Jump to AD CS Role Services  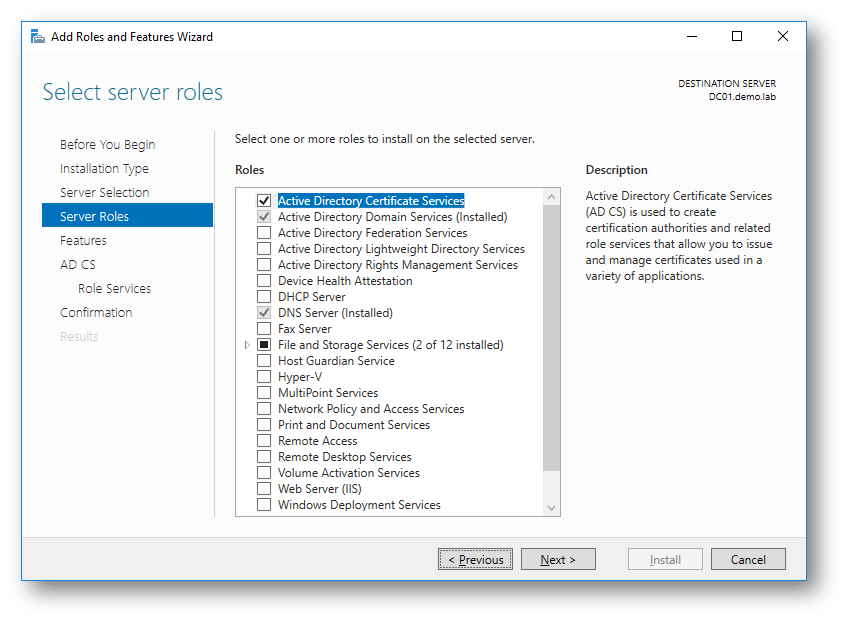click(x=114, y=289)
